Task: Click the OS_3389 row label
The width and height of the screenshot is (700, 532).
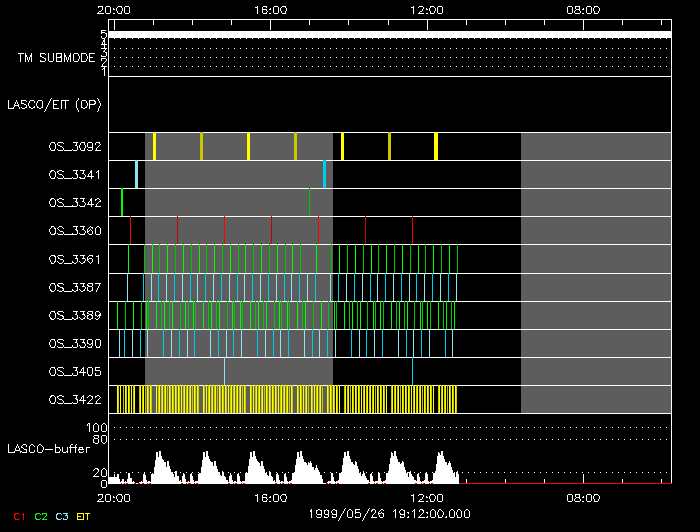Action: (x=75, y=315)
